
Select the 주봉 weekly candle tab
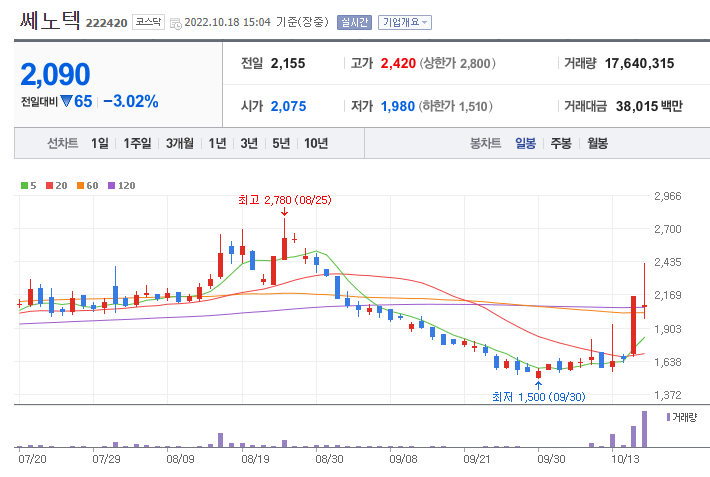[x=561, y=143]
